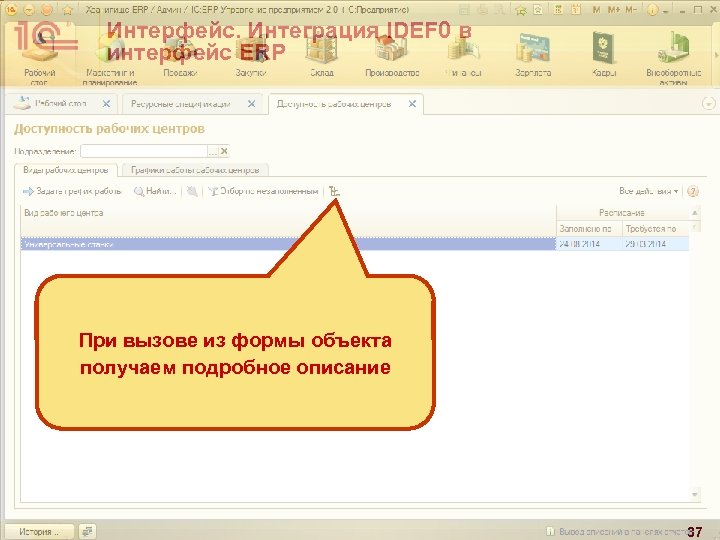The image size is (720, 540).
Task: Open the Все действия dropdown
Action: click(648, 191)
